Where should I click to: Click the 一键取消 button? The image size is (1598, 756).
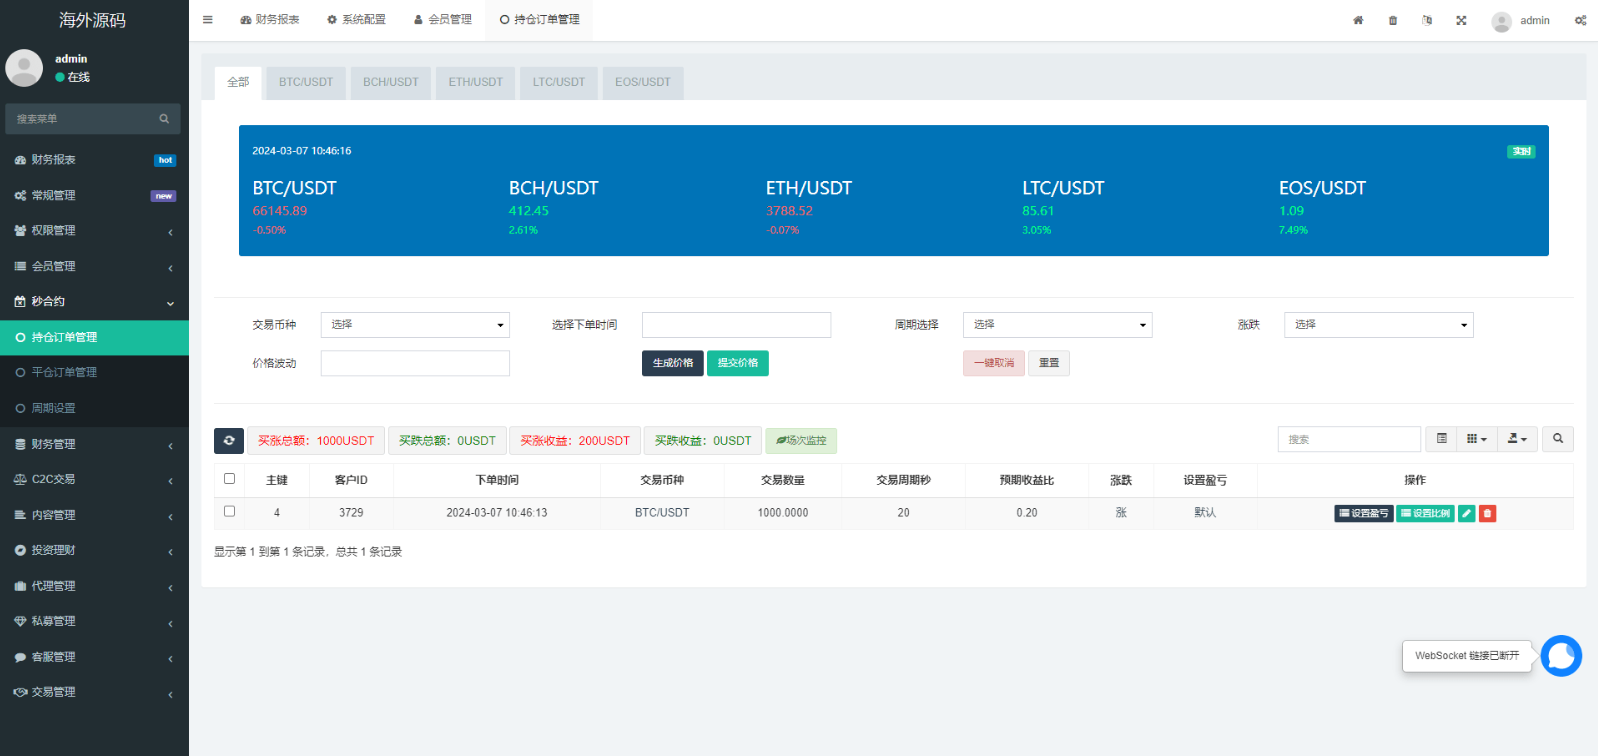(x=993, y=363)
